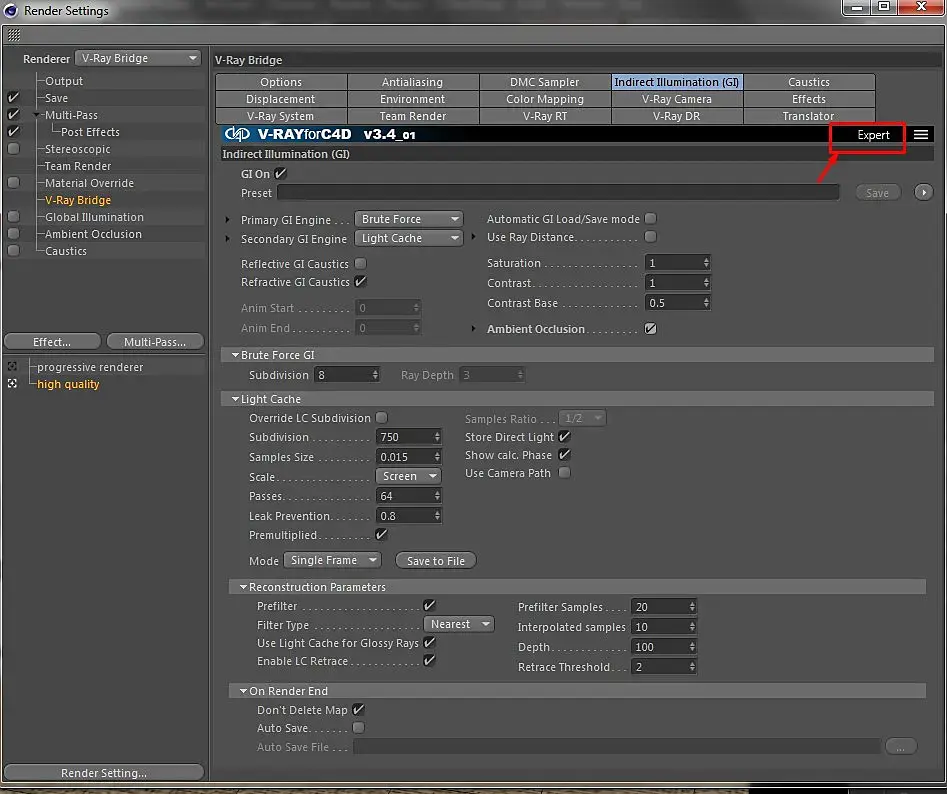This screenshot has width=947, height=794.
Task: Disable Store Direct Light checkbox
Action: pos(564,437)
